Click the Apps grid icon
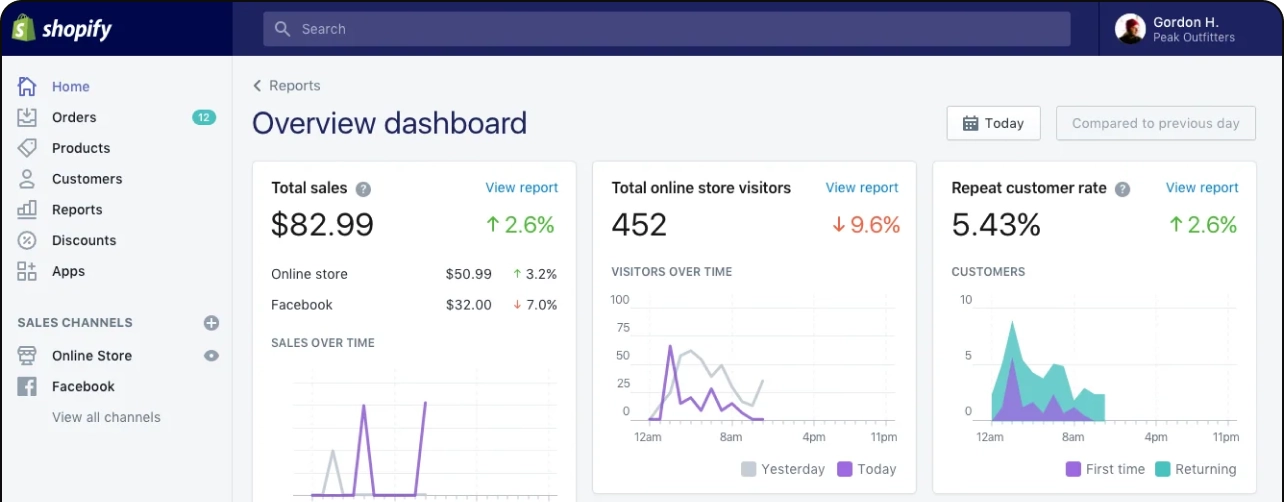Viewport: 1284px width, 502px height. point(27,271)
